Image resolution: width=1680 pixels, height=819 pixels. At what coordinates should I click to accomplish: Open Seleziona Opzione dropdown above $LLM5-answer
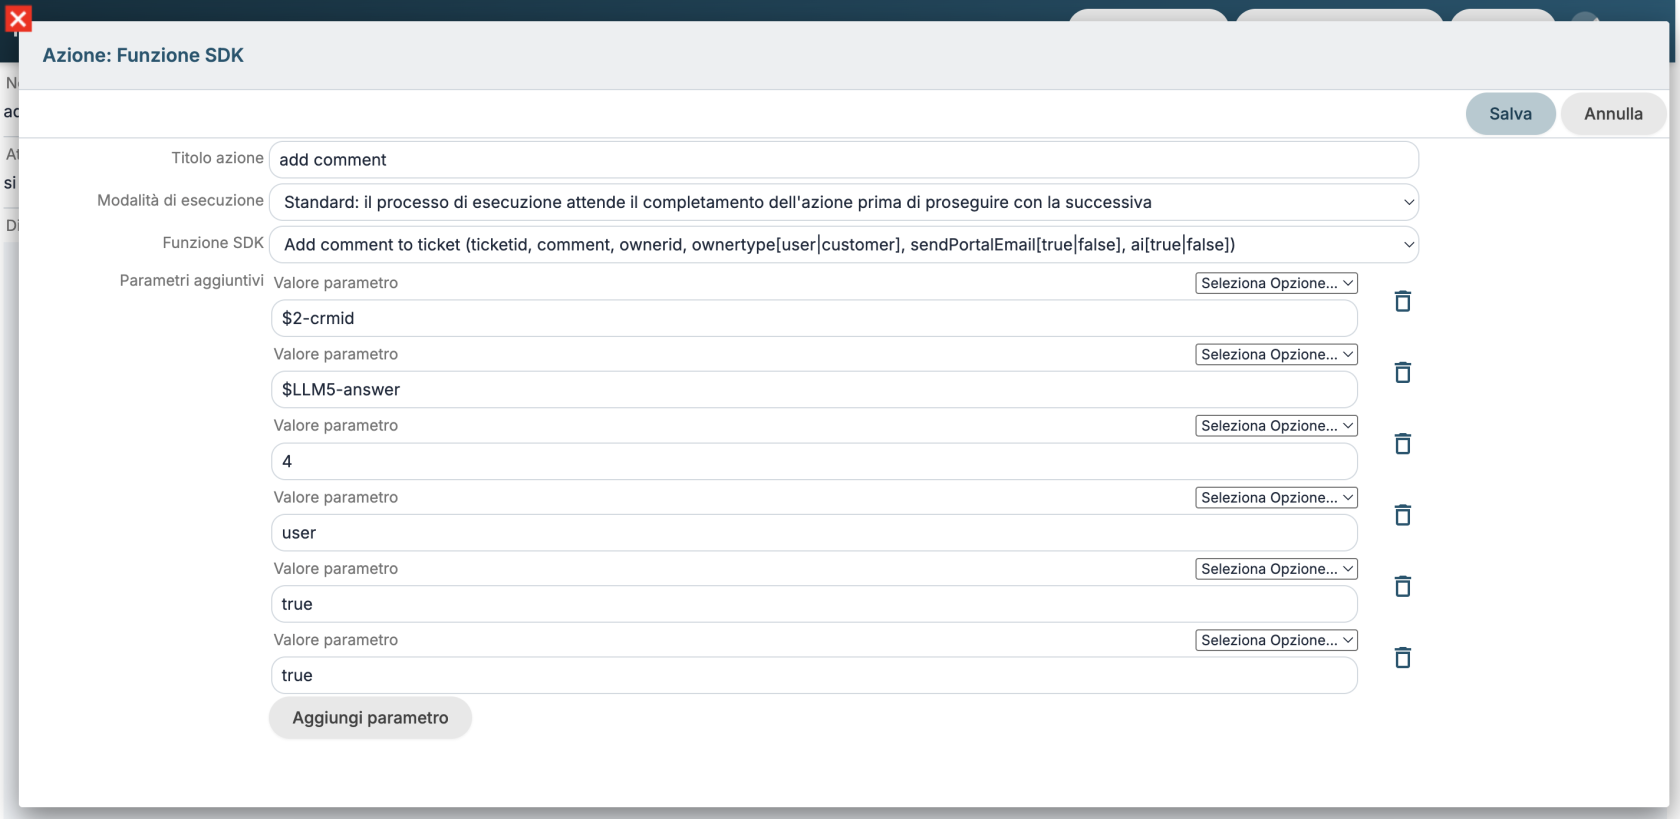tap(1276, 354)
